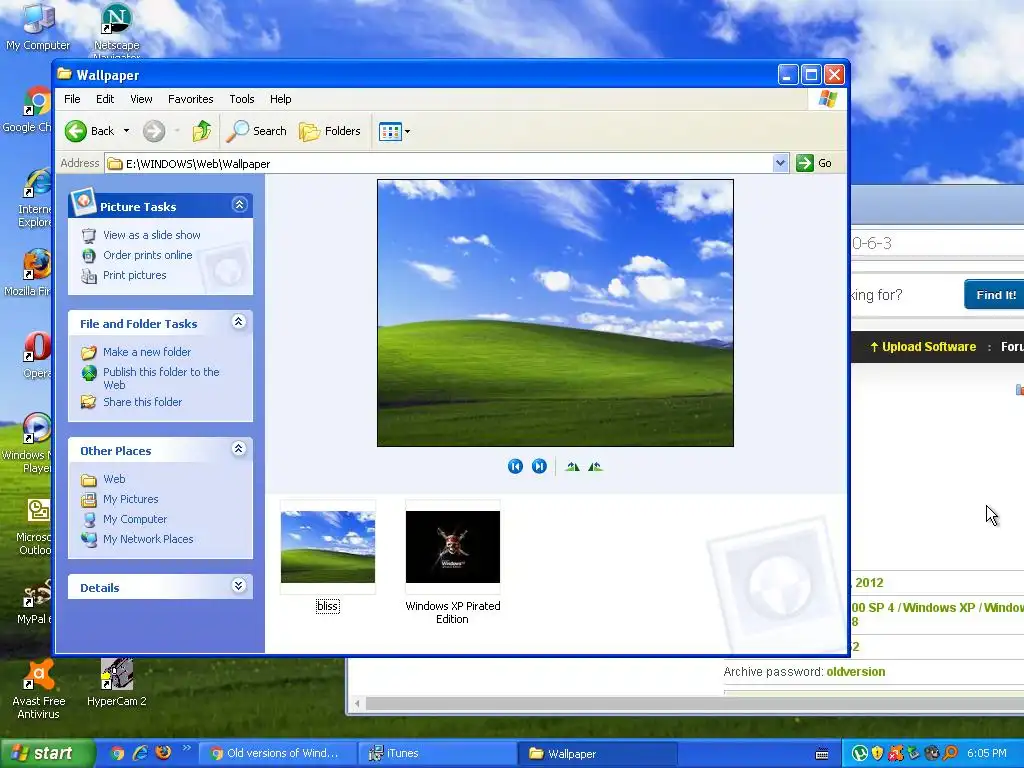Image resolution: width=1024 pixels, height=768 pixels.
Task: Expand the quick launch overflow chevron
Action: (186, 748)
